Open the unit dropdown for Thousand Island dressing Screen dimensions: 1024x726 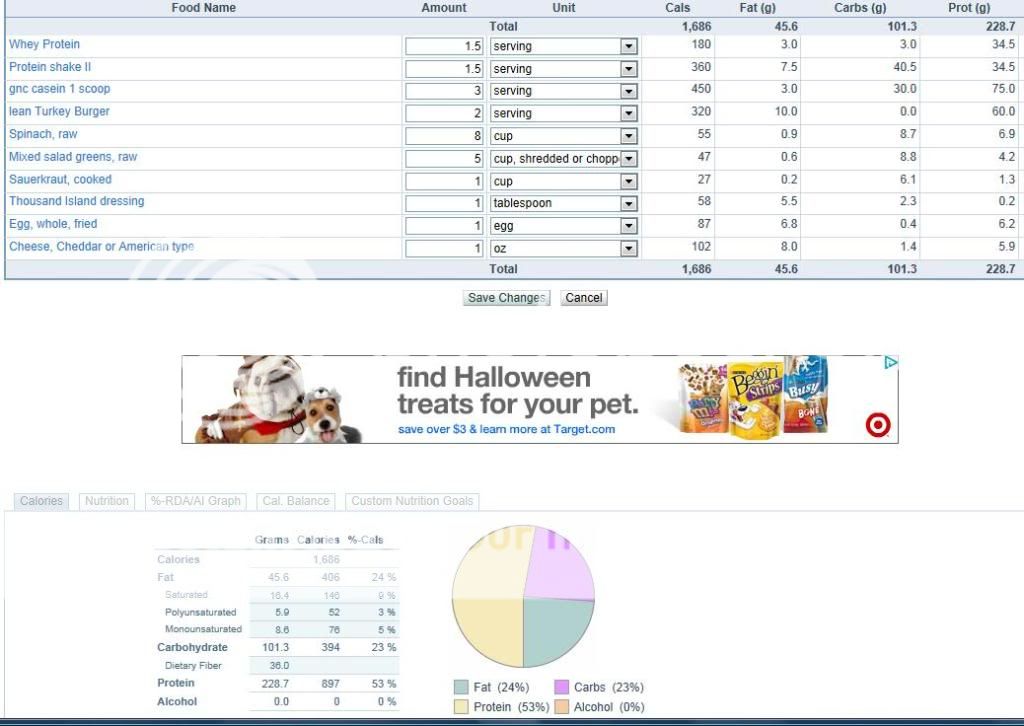pos(628,203)
